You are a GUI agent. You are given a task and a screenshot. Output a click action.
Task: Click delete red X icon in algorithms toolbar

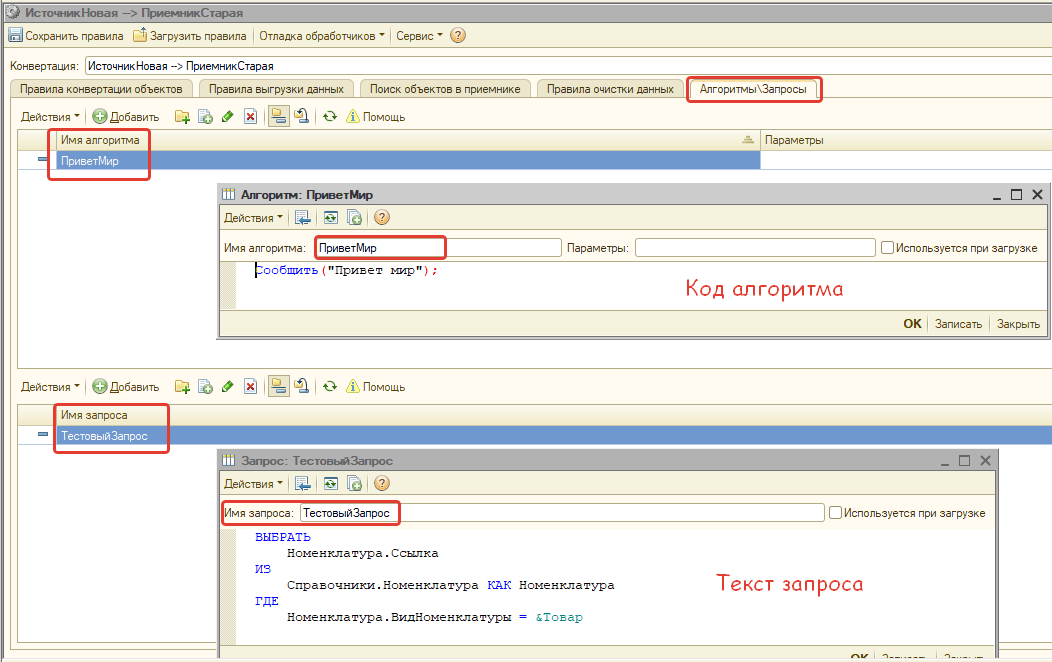click(x=250, y=117)
